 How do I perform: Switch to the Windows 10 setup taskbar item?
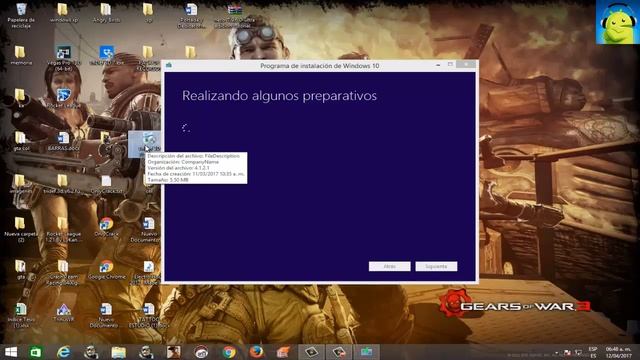(x=367, y=352)
